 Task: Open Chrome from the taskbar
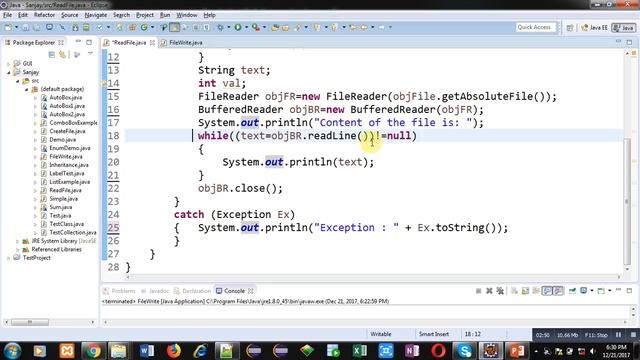point(93,351)
